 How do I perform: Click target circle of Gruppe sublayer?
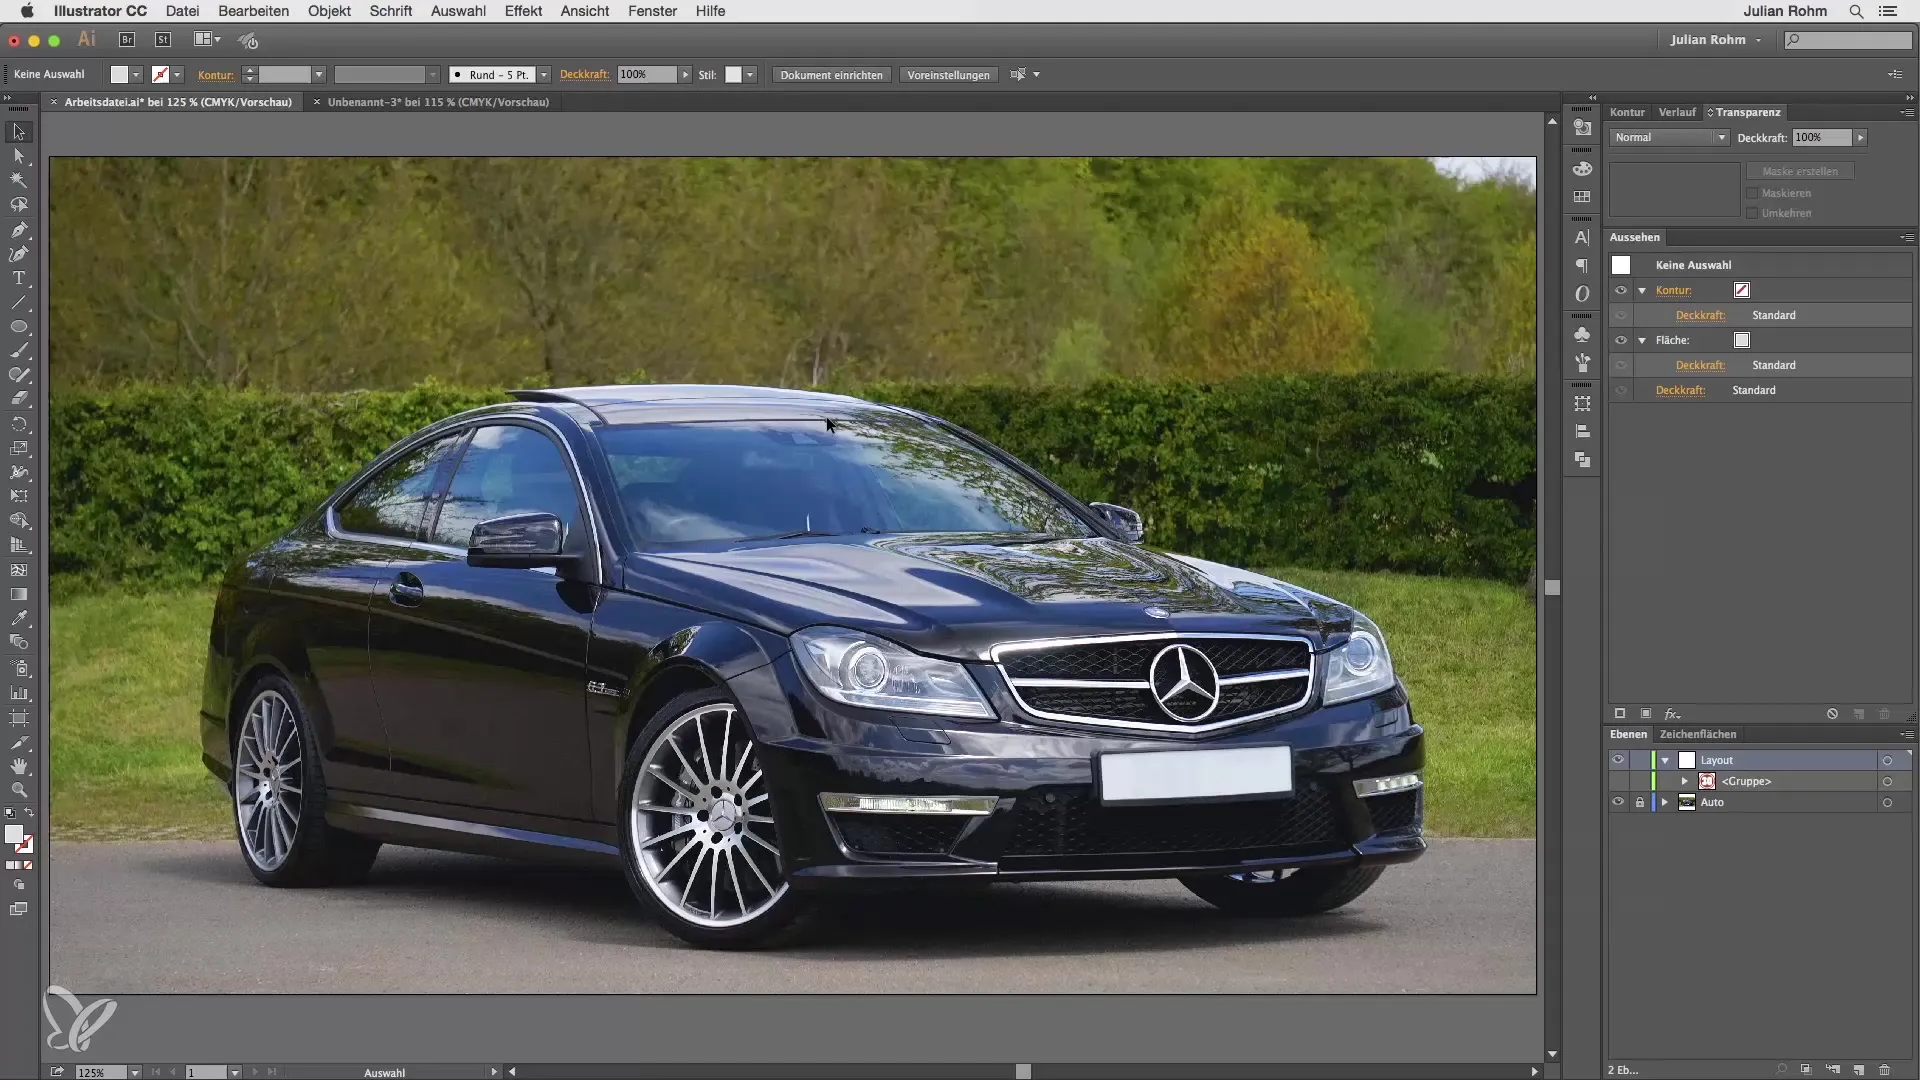click(x=1887, y=781)
